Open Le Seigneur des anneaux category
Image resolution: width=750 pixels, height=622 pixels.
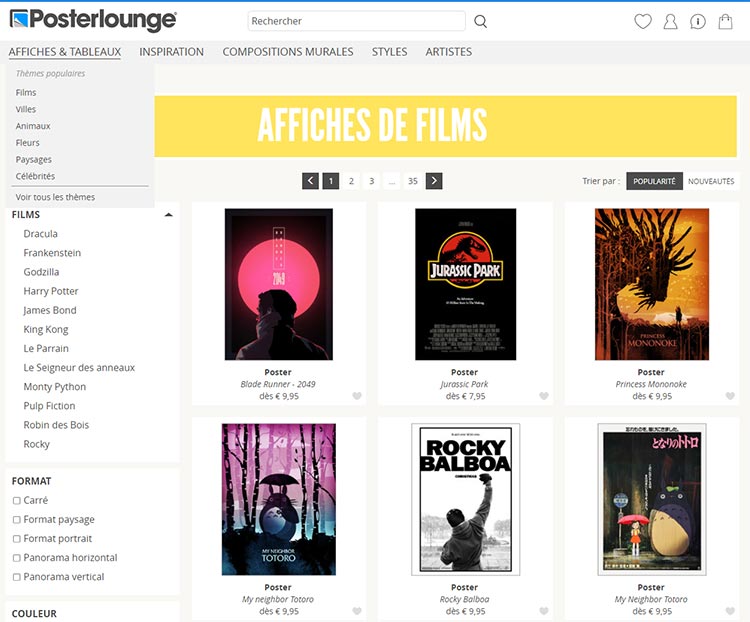[x=79, y=367]
